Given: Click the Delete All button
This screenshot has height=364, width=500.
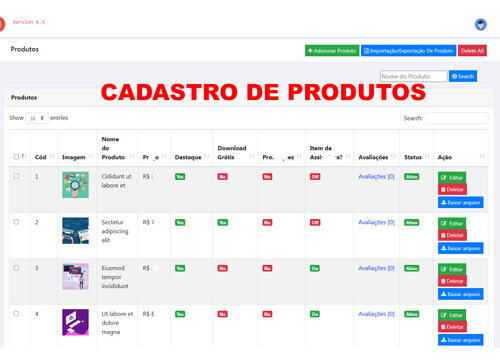Looking at the screenshot, I should click(x=472, y=51).
